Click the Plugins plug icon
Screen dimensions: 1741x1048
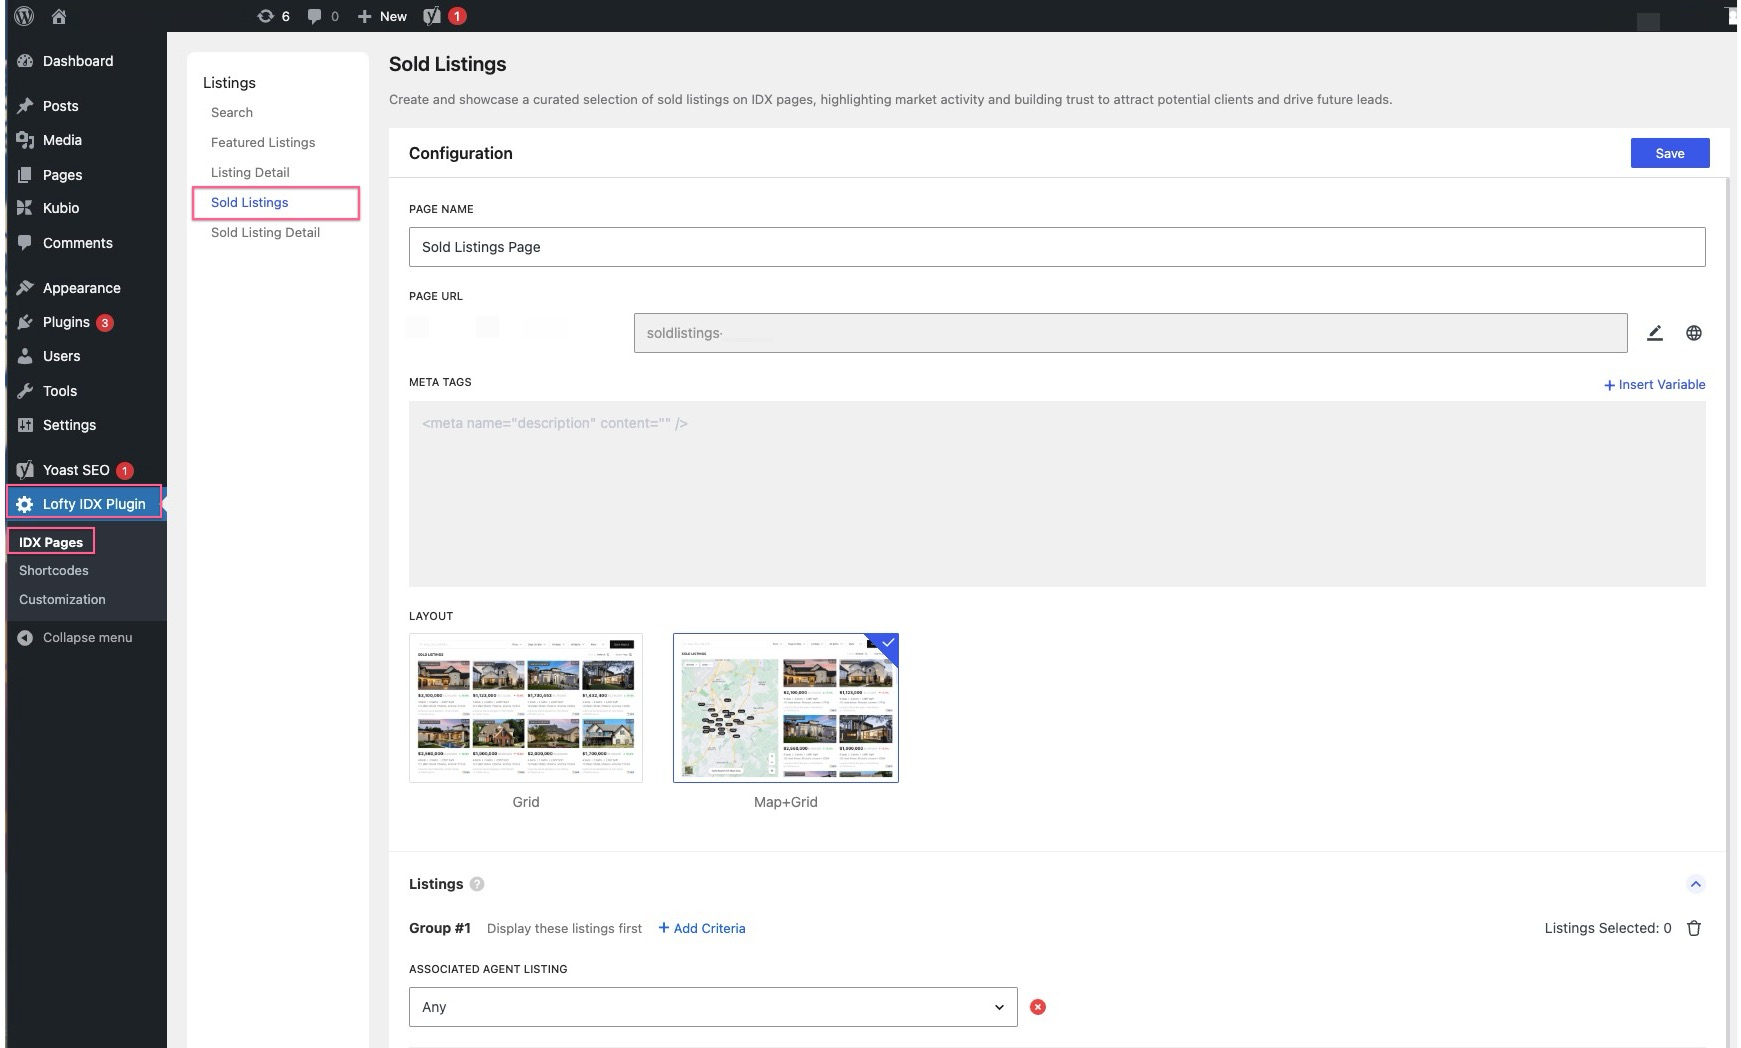coord(25,322)
